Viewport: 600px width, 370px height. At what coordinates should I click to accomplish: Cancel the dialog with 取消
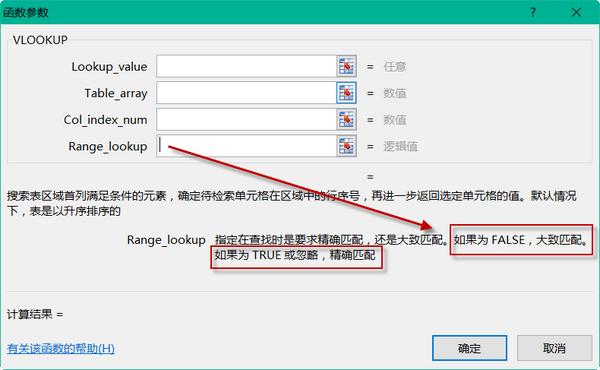tap(554, 348)
